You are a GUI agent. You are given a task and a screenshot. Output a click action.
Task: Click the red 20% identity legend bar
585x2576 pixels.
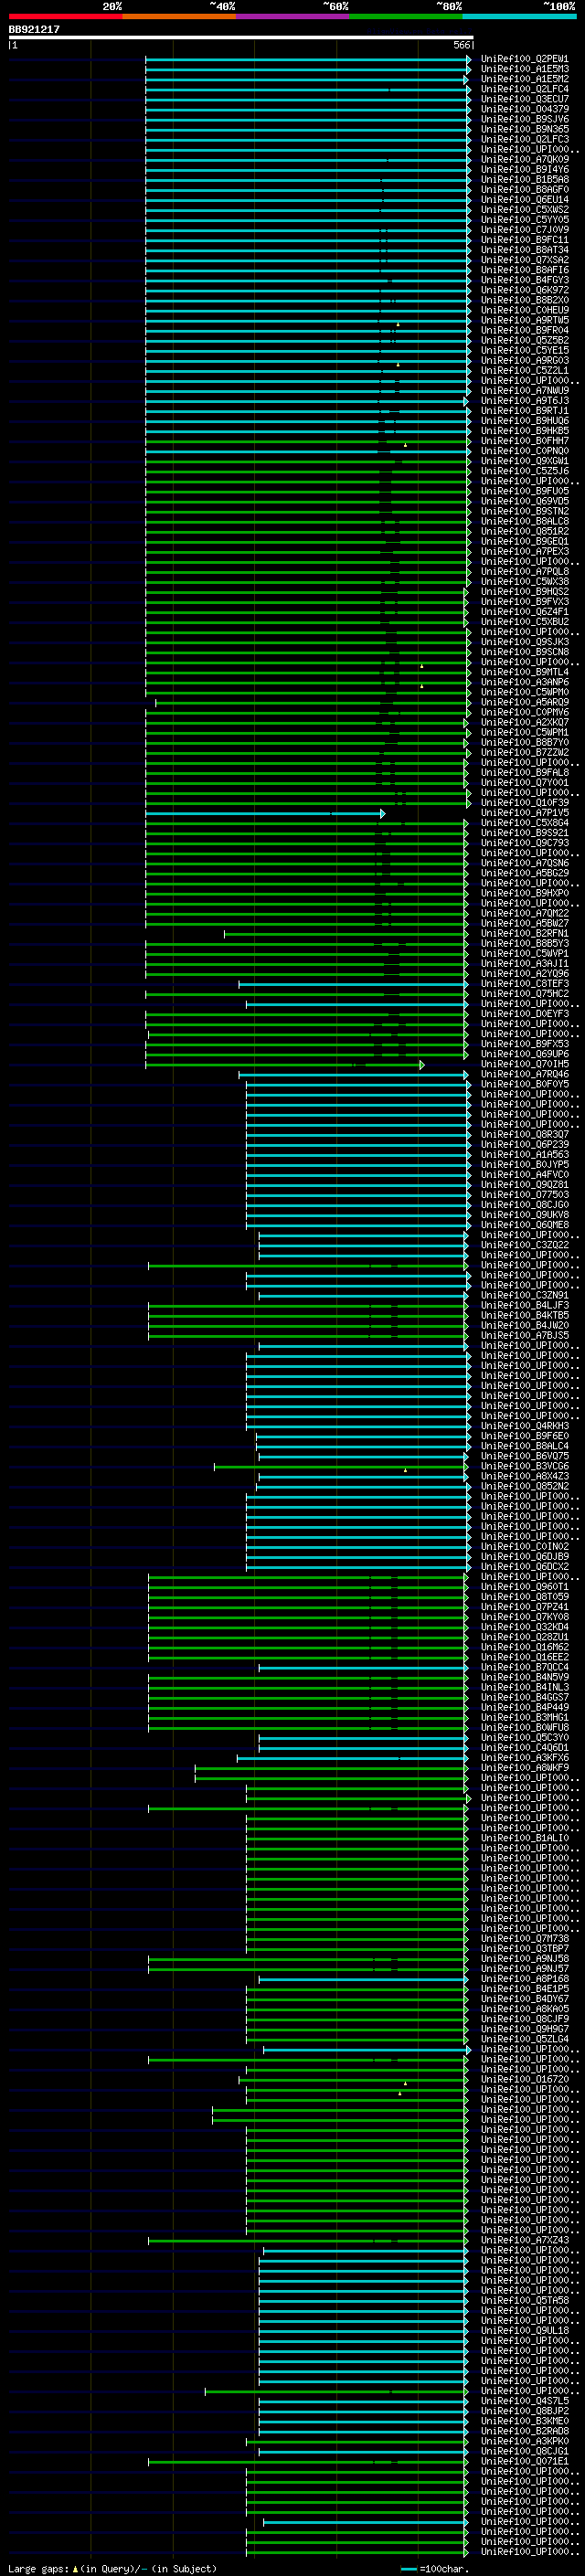[65, 17]
